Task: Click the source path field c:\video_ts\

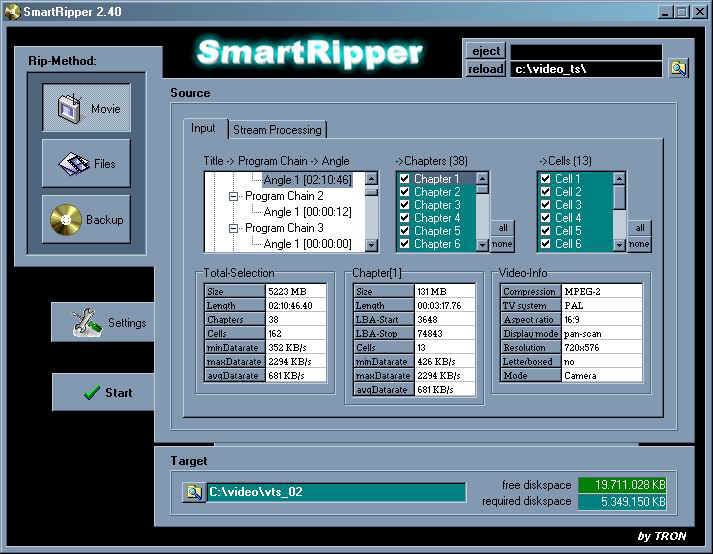Action: coord(586,69)
